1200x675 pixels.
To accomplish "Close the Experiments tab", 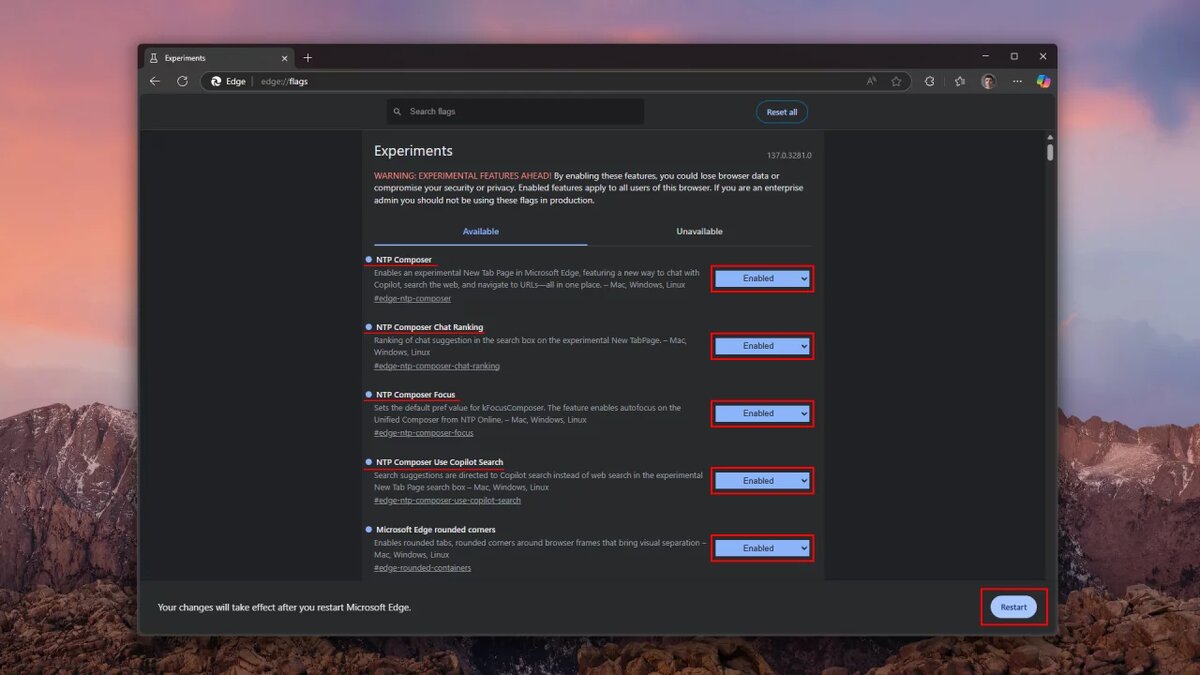I will pyautogui.click(x=285, y=58).
